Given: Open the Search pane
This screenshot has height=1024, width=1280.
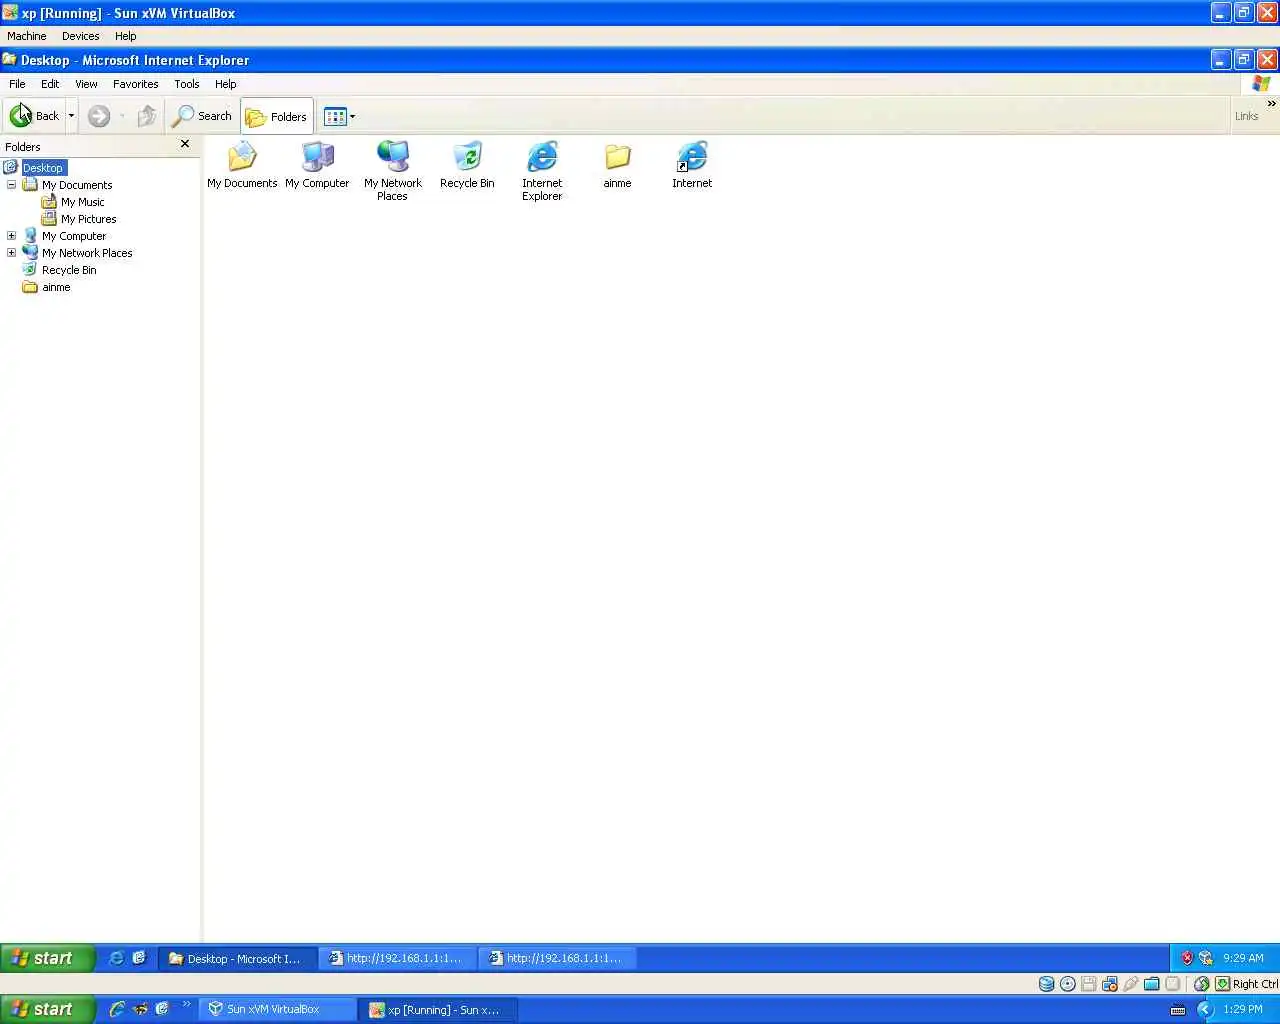Looking at the screenshot, I should point(202,116).
